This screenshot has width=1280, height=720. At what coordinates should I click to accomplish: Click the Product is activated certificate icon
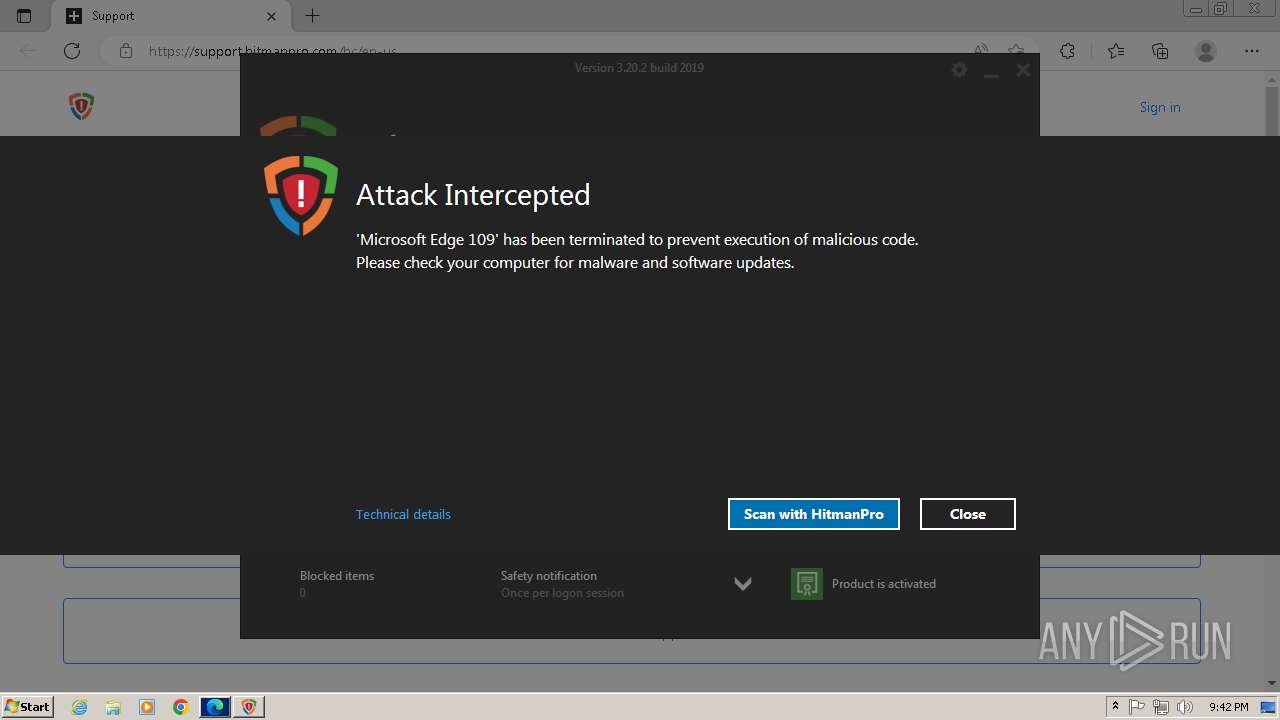pos(807,584)
